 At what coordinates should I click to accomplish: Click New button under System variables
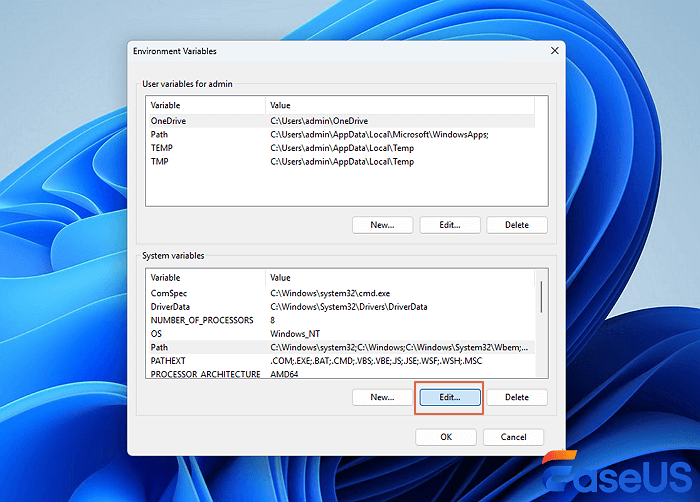pos(382,397)
